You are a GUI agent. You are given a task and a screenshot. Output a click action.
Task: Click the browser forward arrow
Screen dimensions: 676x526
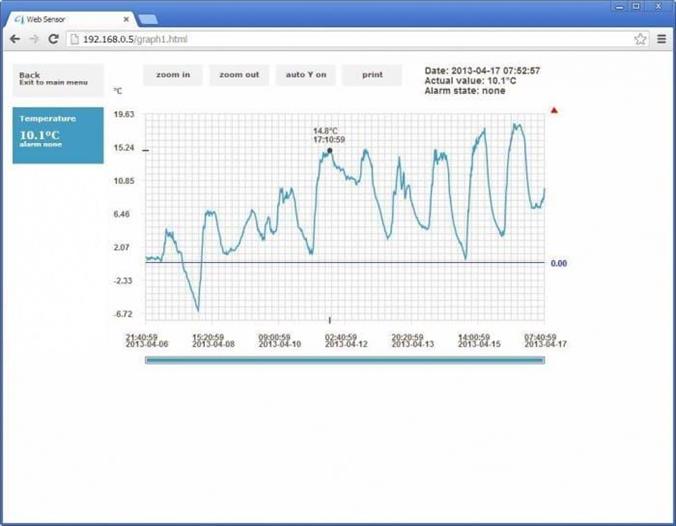click(34, 39)
